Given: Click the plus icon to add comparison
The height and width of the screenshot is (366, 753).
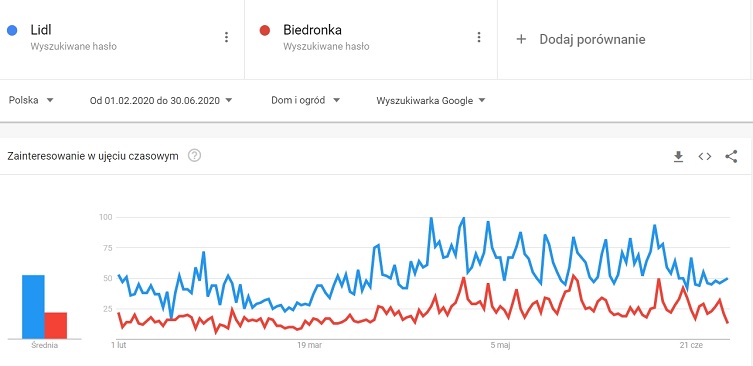Looking at the screenshot, I should 521,39.
